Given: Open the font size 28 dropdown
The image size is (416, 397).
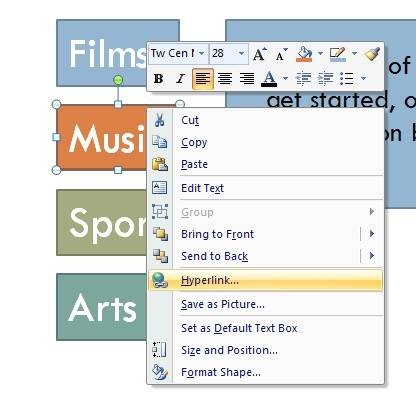Looking at the screenshot, I should [241, 53].
